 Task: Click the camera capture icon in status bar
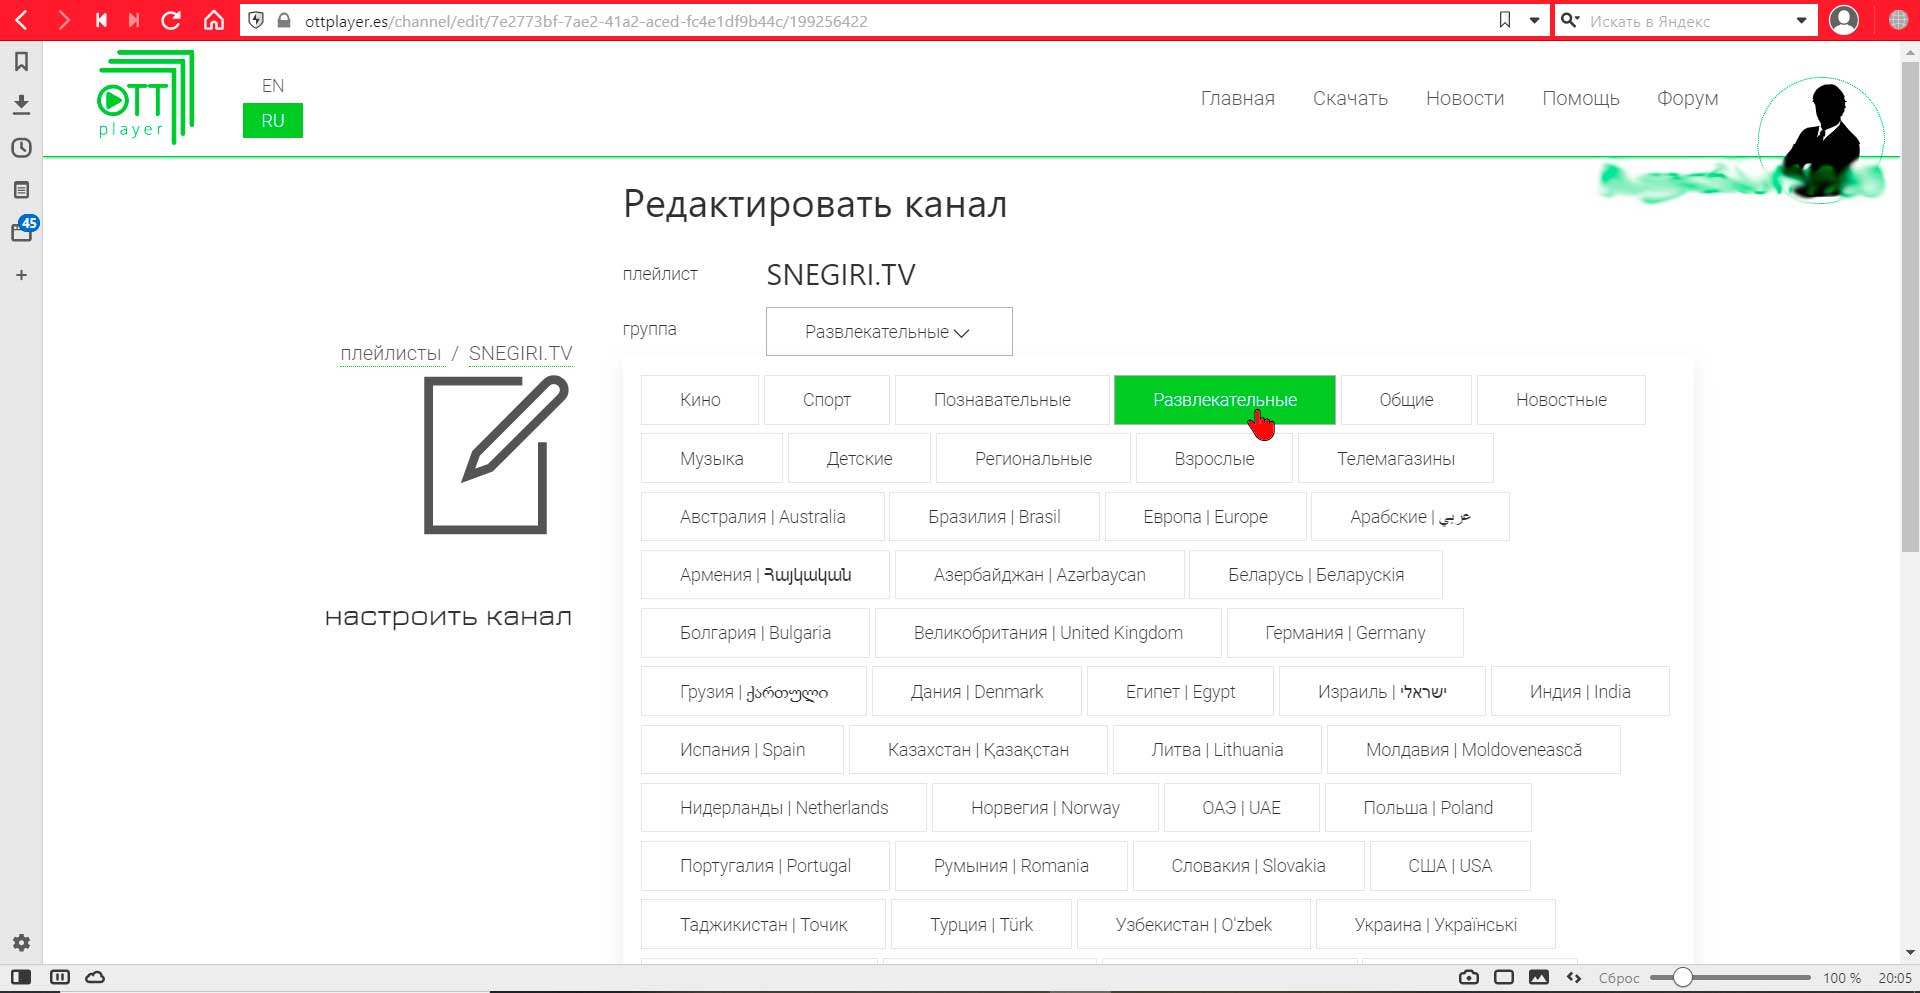point(1468,977)
